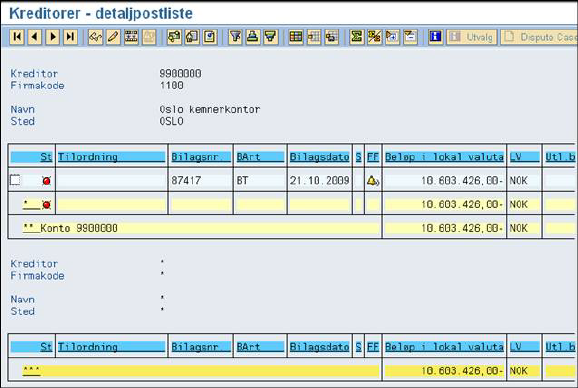
Task: Click the greyed-out icon after mass change
Action: pos(149,36)
